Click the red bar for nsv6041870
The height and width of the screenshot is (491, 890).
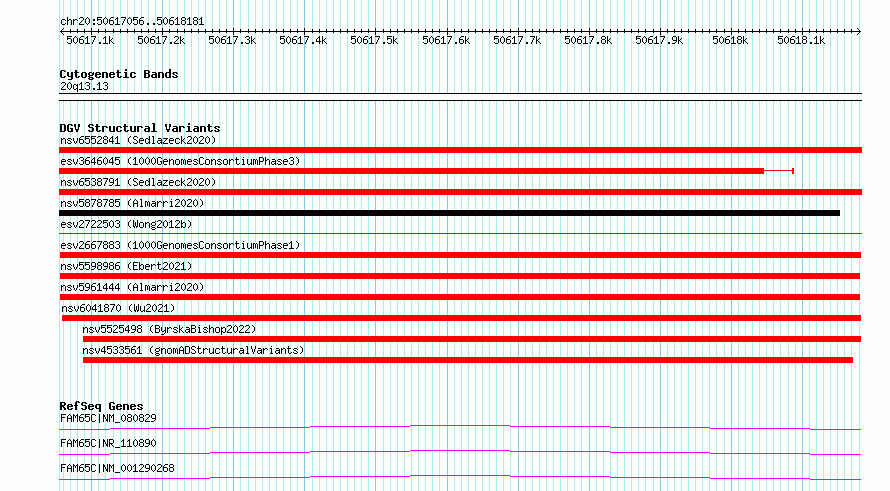click(461, 318)
